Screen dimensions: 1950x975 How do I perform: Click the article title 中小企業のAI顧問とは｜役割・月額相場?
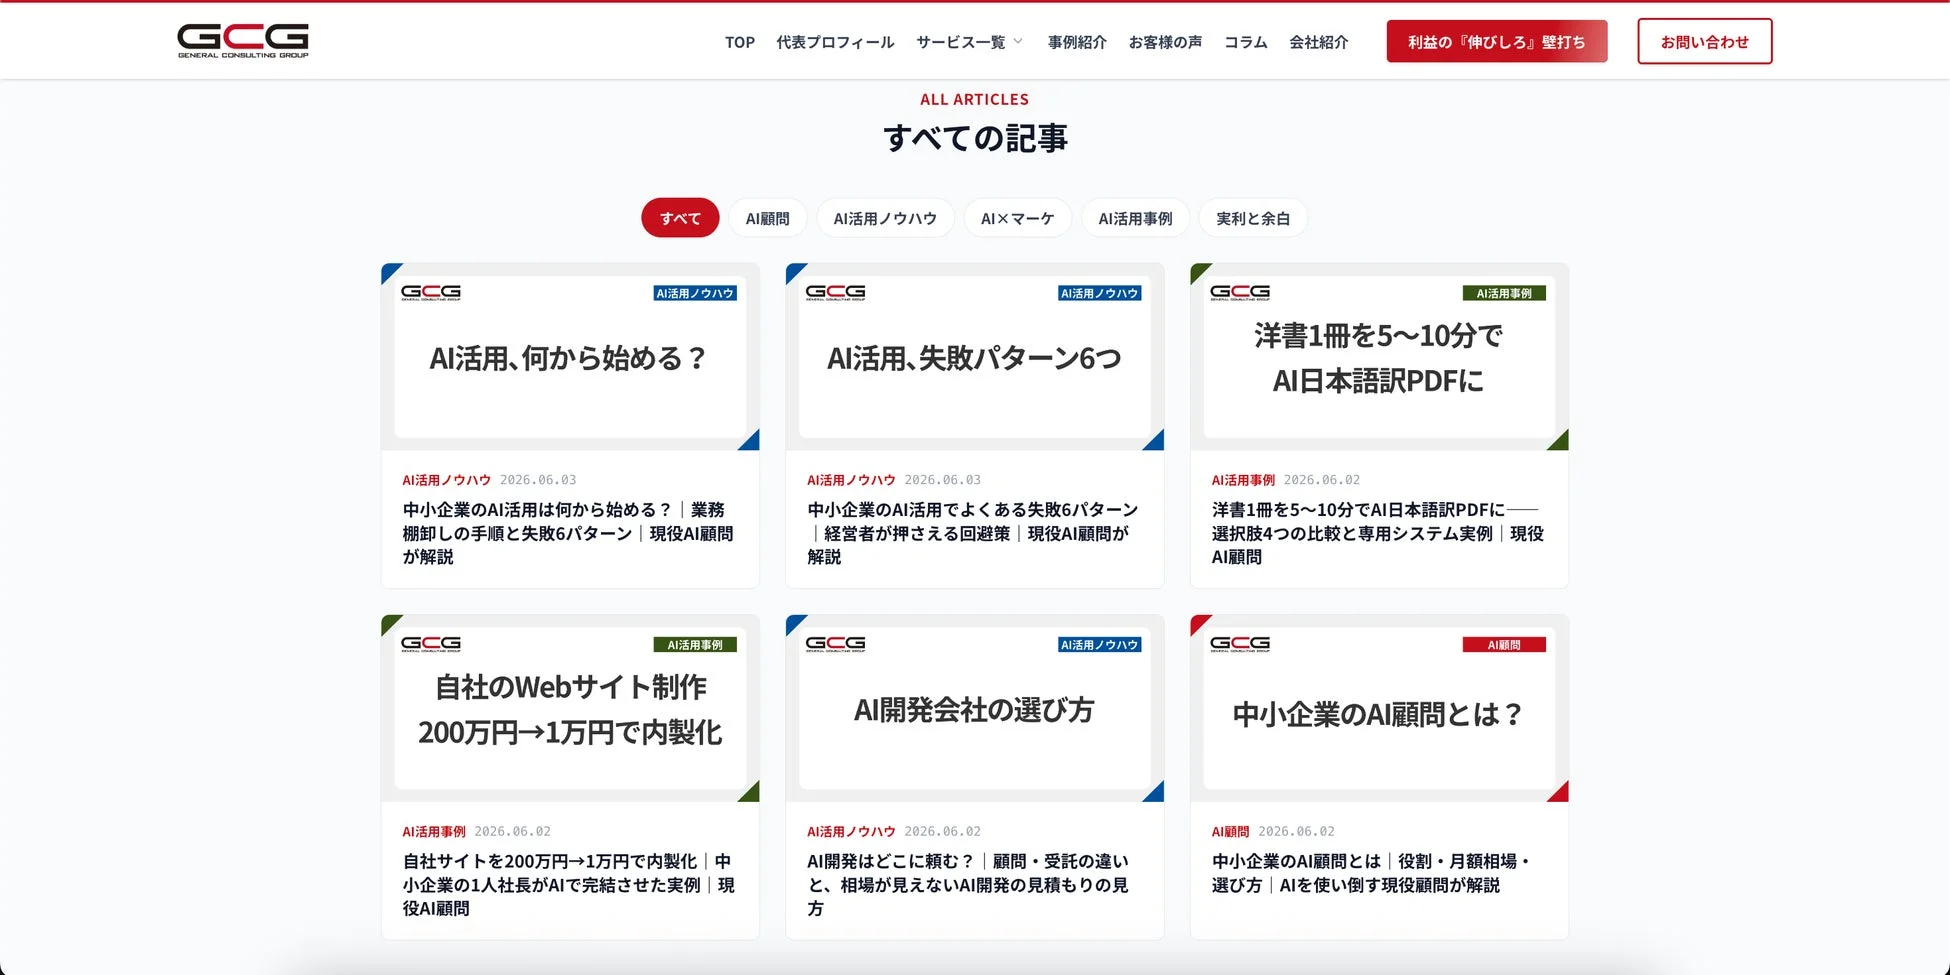pyautogui.click(x=1371, y=873)
